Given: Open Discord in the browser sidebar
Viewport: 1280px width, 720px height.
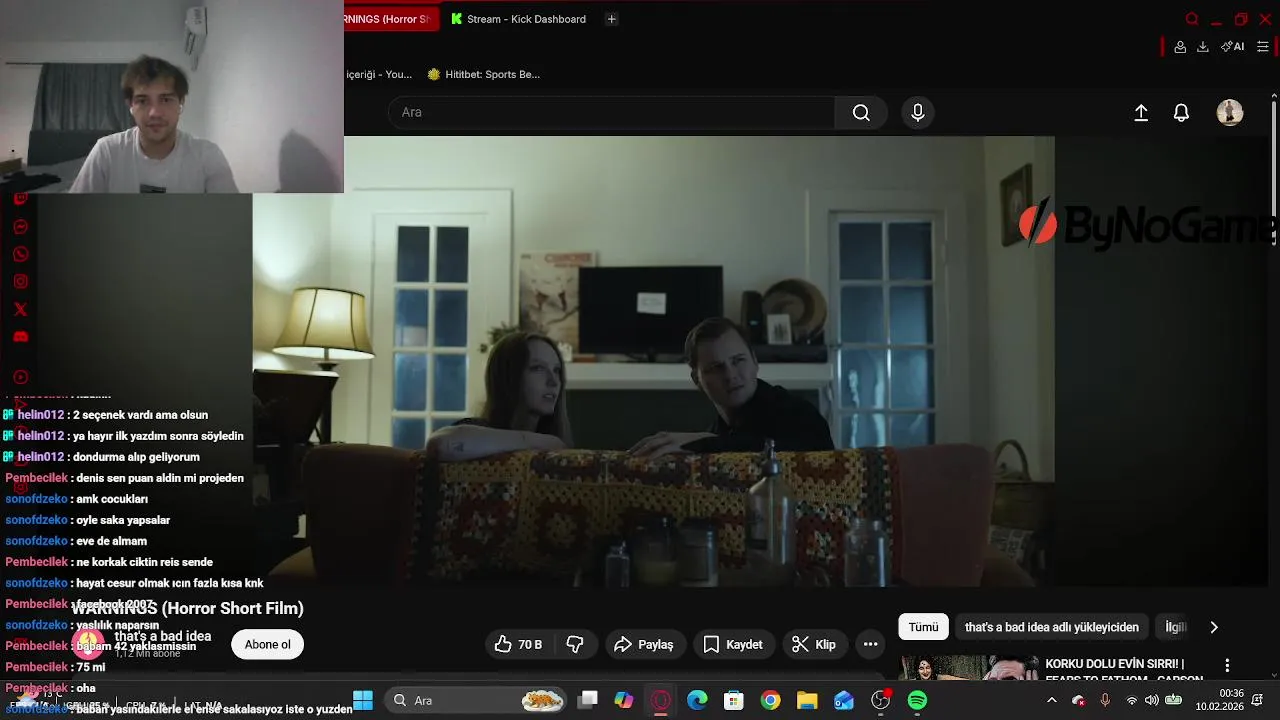Looking at the screenshot, I should (20, 336).
